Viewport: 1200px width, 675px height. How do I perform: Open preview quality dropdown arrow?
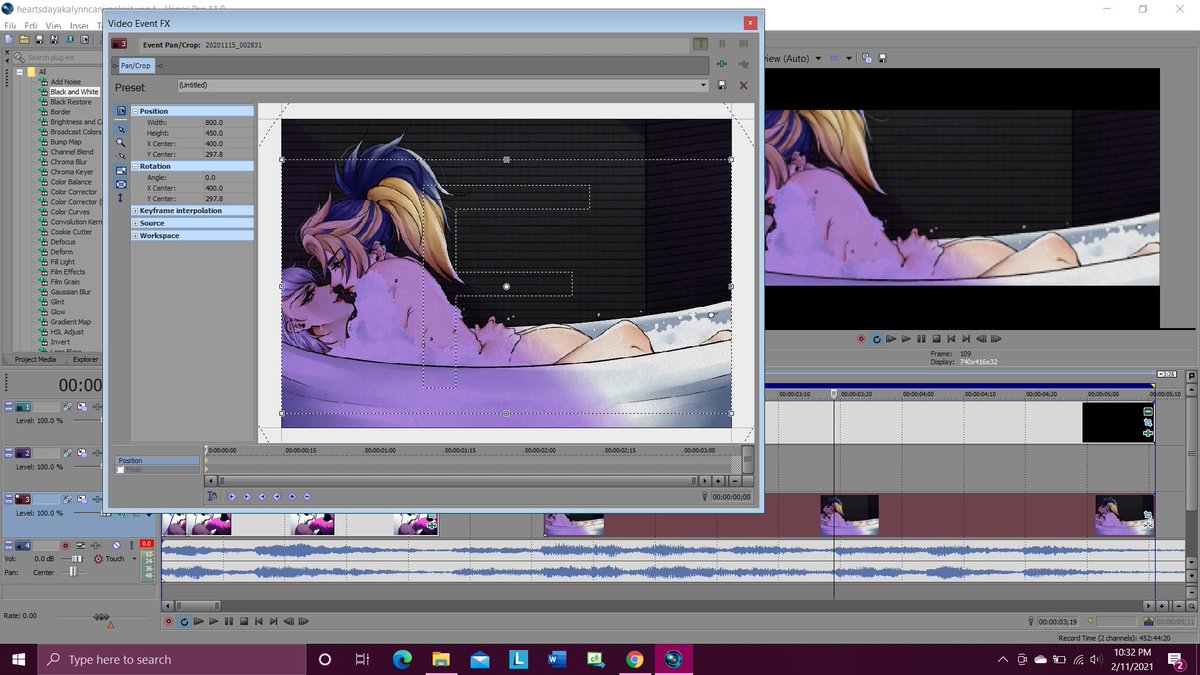click(818, 58)
